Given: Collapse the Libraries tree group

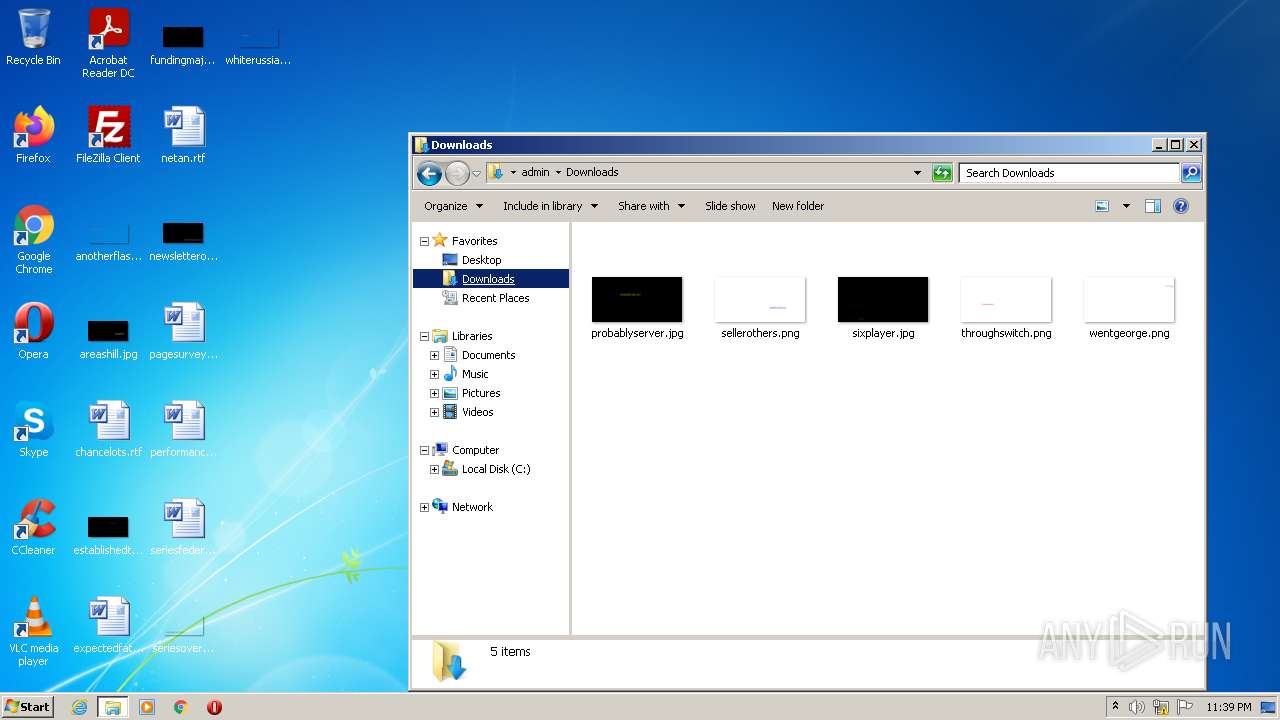Looking at the screenshot, I should click(424, 336).
